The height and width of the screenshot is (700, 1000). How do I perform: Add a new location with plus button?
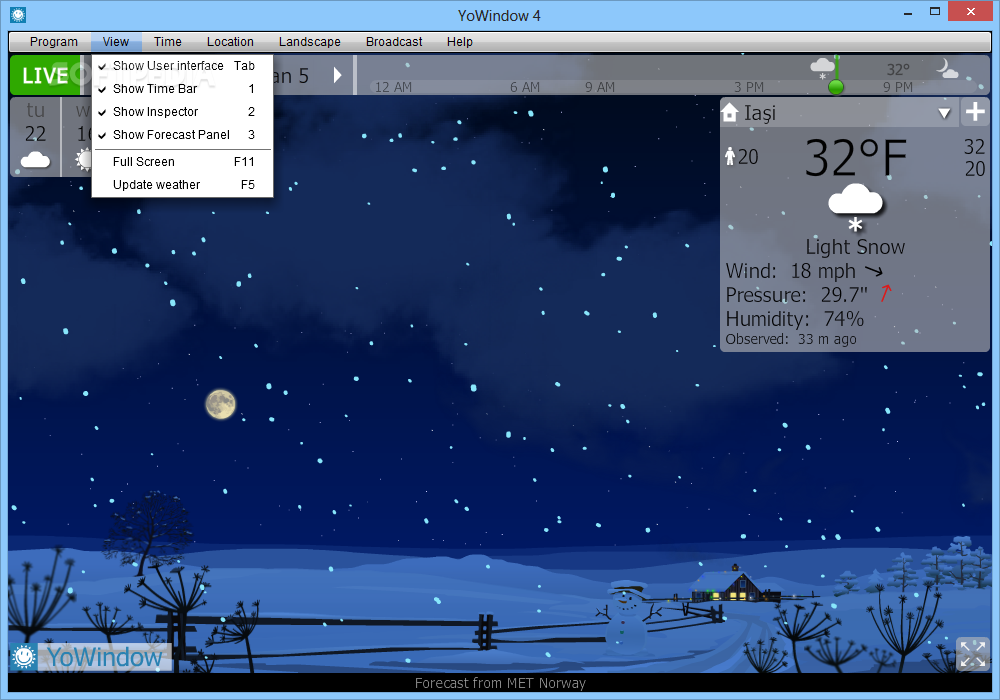pos(975,112)
